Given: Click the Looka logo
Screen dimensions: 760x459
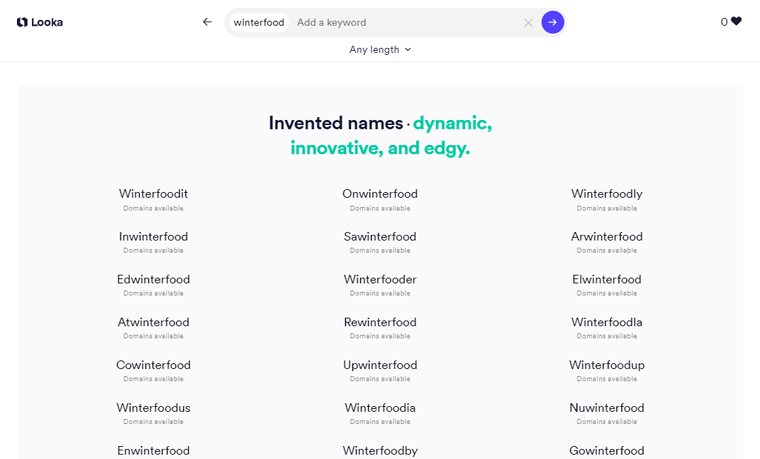Looking at the screenshot, I should click(x=40, y=22).
